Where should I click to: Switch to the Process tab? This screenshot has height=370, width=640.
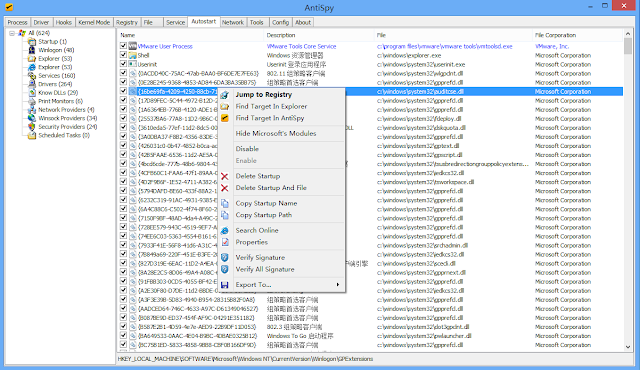click(17, 22)
